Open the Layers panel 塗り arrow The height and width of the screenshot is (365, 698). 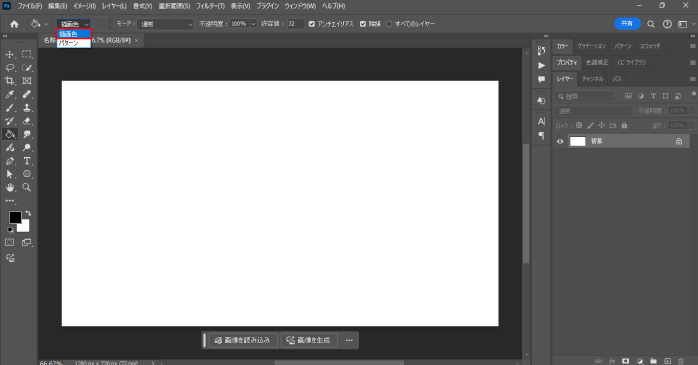point(692,126)
